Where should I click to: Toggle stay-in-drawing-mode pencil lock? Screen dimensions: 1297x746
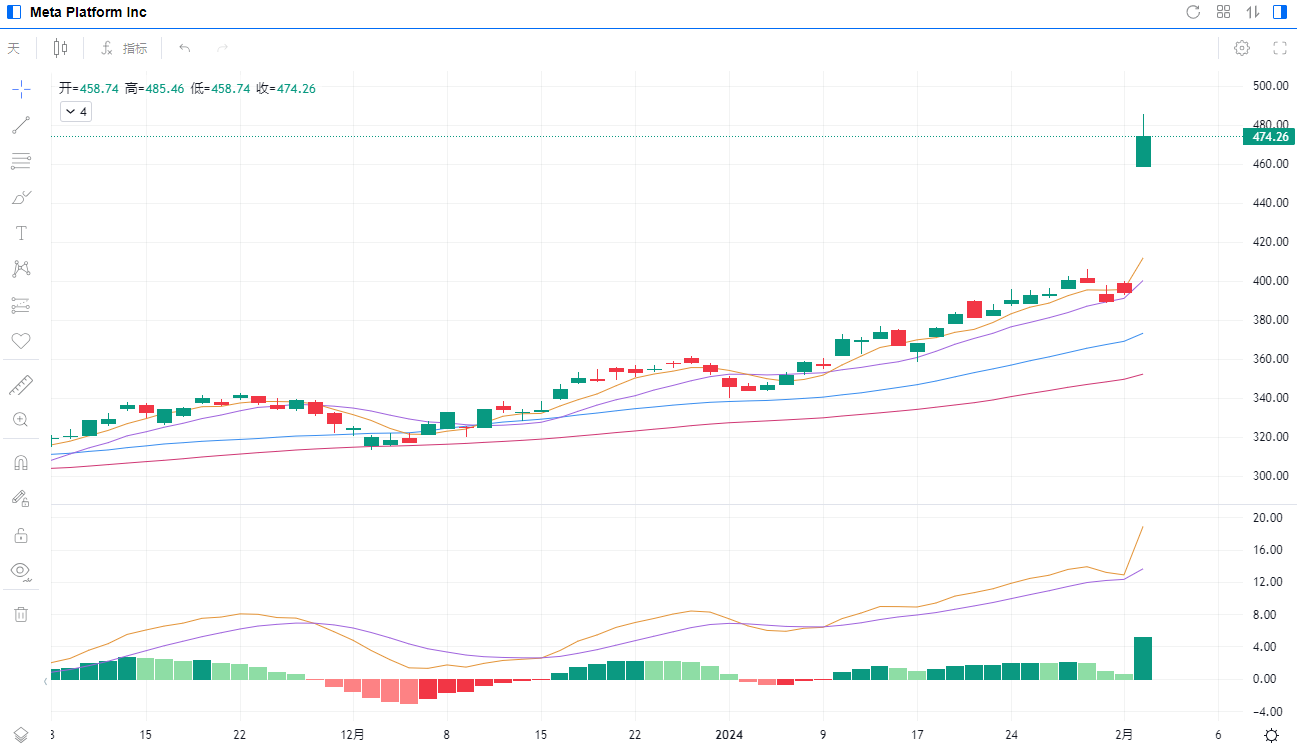click(21, 499)
